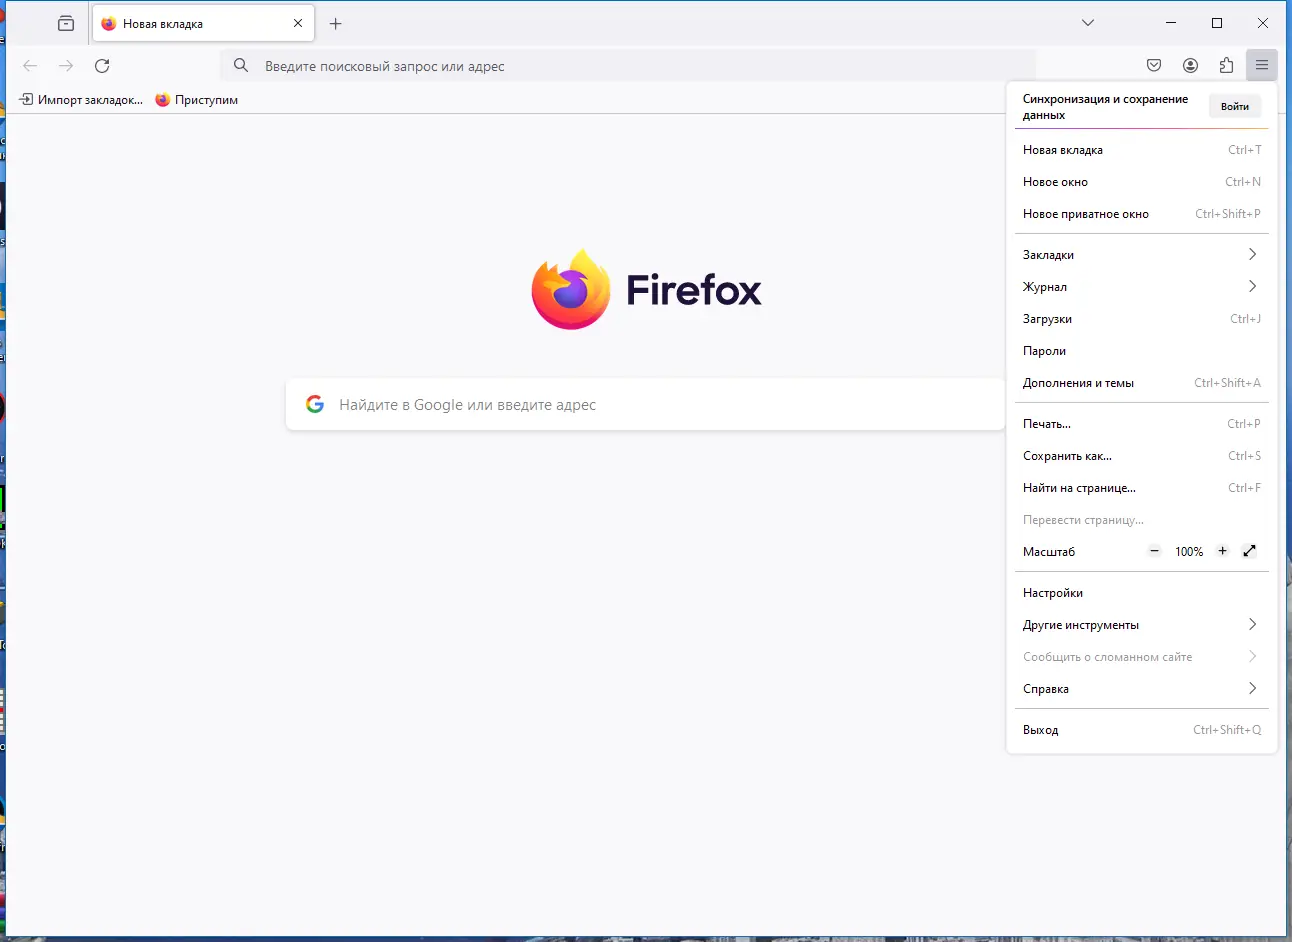Open the Firefox View tab list icon

coord(66,23)
